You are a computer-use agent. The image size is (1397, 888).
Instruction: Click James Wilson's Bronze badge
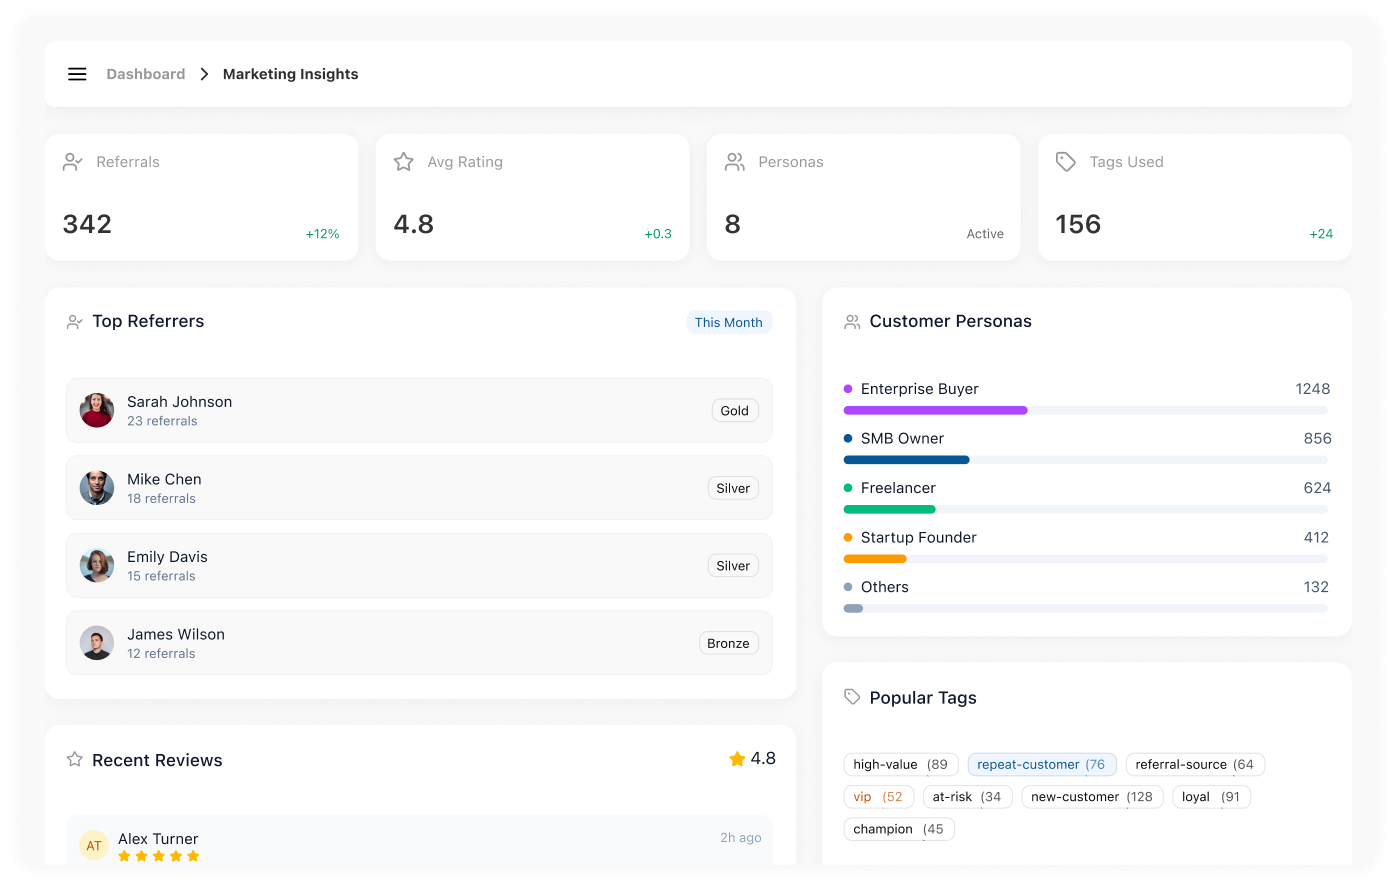[728, 644]
